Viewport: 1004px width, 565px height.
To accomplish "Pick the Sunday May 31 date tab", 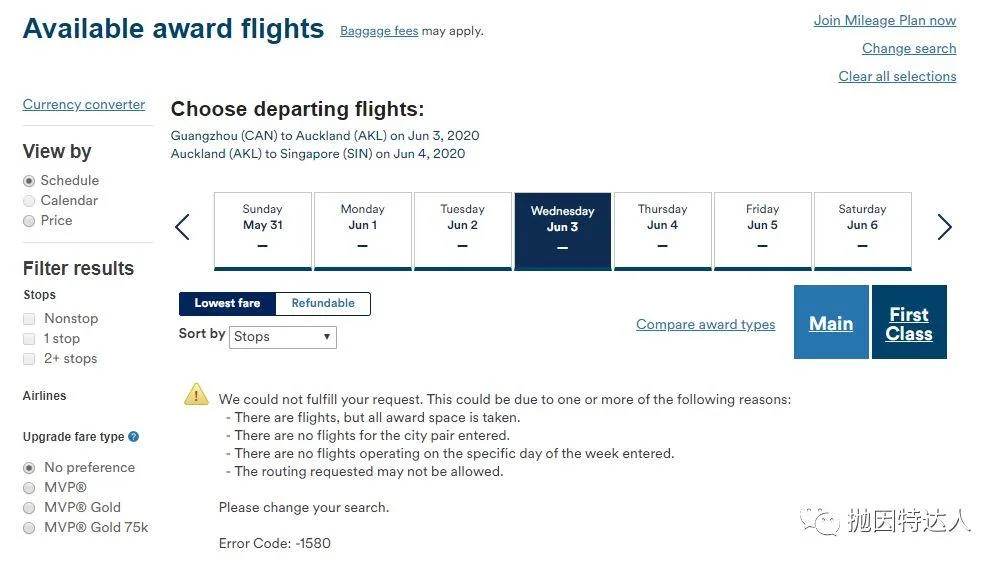I will tap(263, 231).
